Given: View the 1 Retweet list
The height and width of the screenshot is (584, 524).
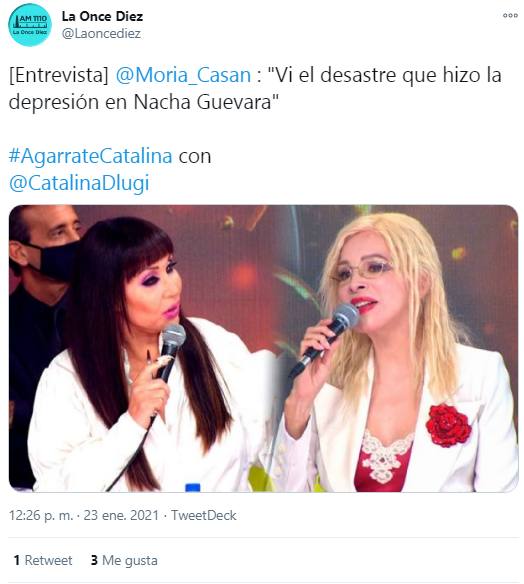Looking at the screenshot, I should [x=43, y=560].
